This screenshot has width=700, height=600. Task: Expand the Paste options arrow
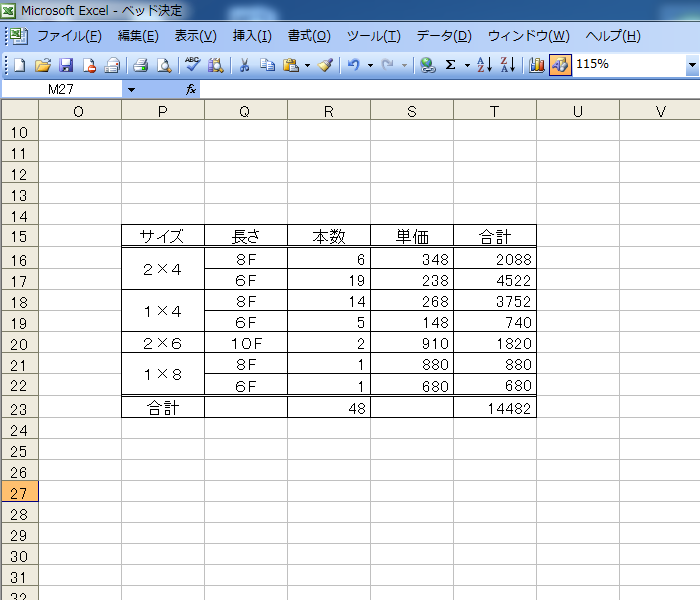(307, 66)
